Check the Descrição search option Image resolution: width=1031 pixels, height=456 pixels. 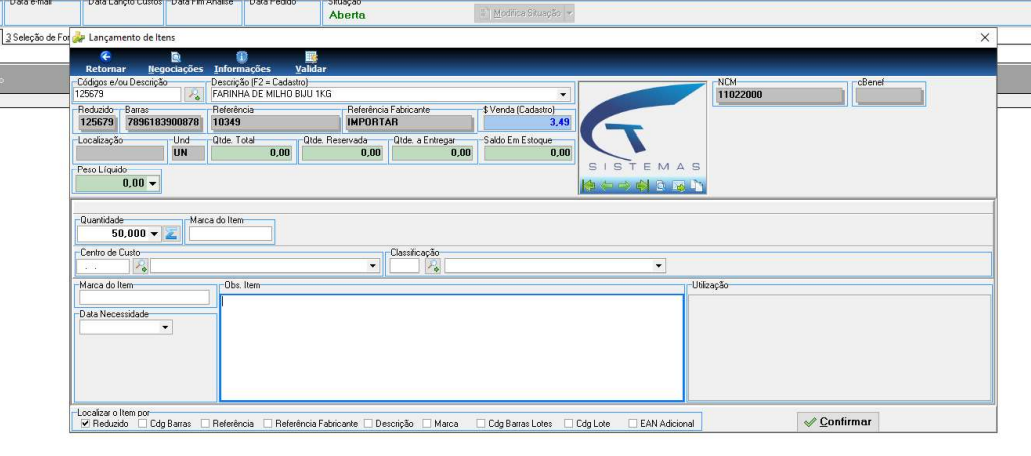(368, 424)
